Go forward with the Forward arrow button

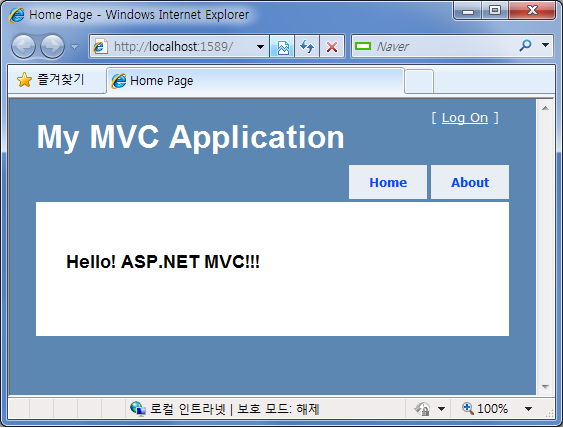pos(52,47)
